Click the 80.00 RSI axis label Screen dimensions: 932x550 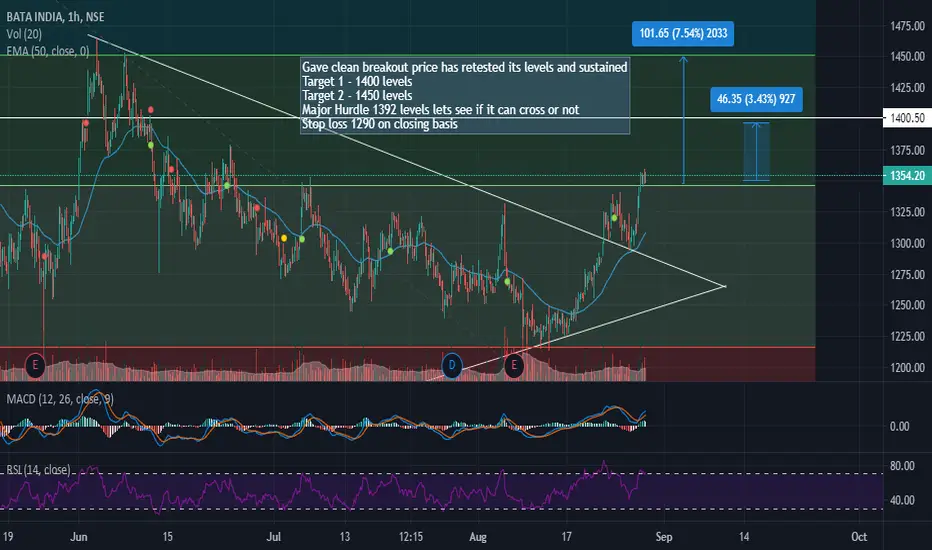click(902, 466)
